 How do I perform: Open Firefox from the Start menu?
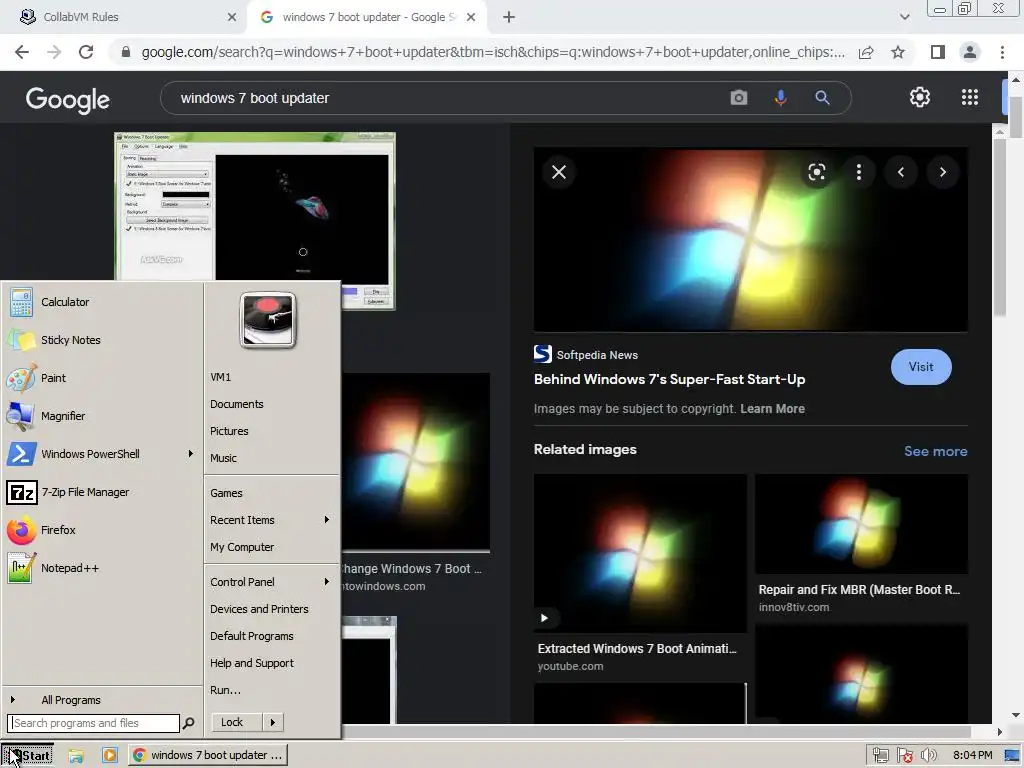[x=102, y=530]
